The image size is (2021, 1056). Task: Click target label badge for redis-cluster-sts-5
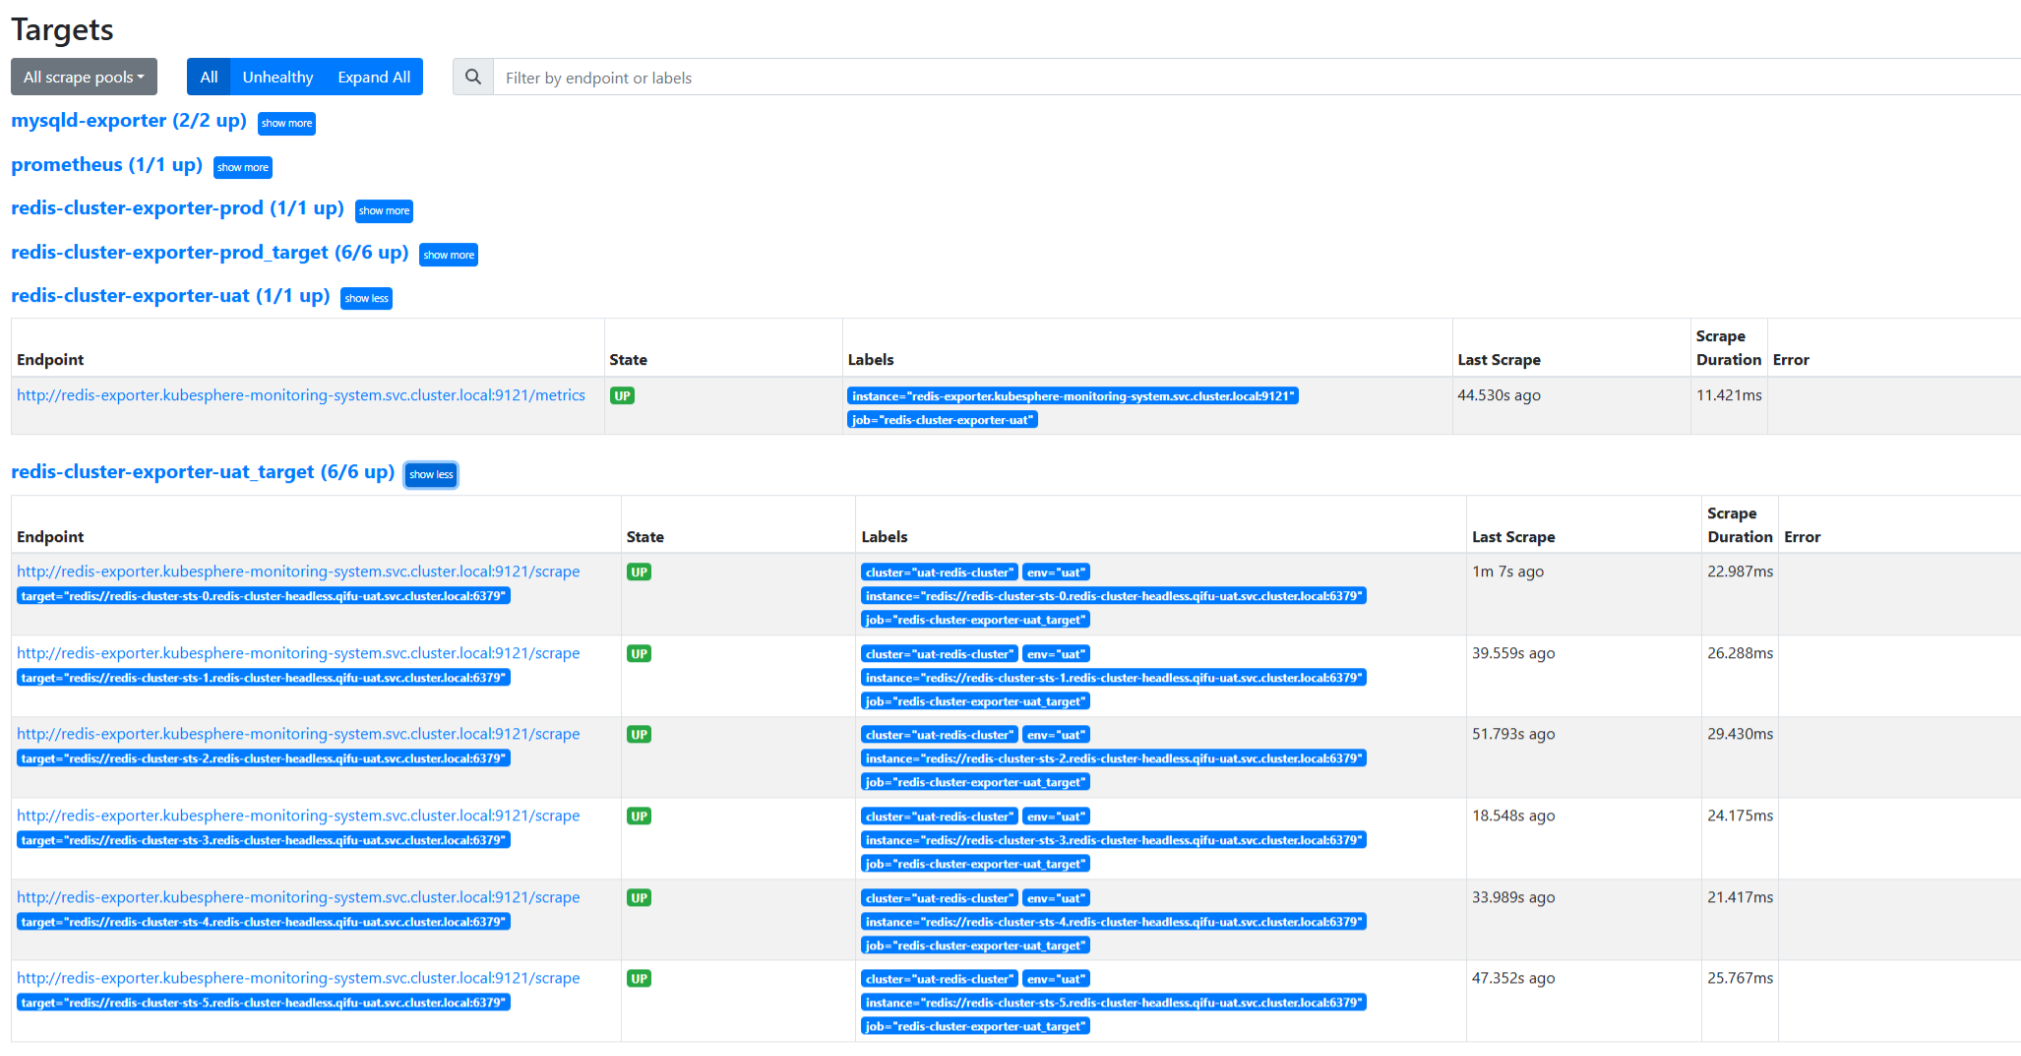(x=264, y=1003)
